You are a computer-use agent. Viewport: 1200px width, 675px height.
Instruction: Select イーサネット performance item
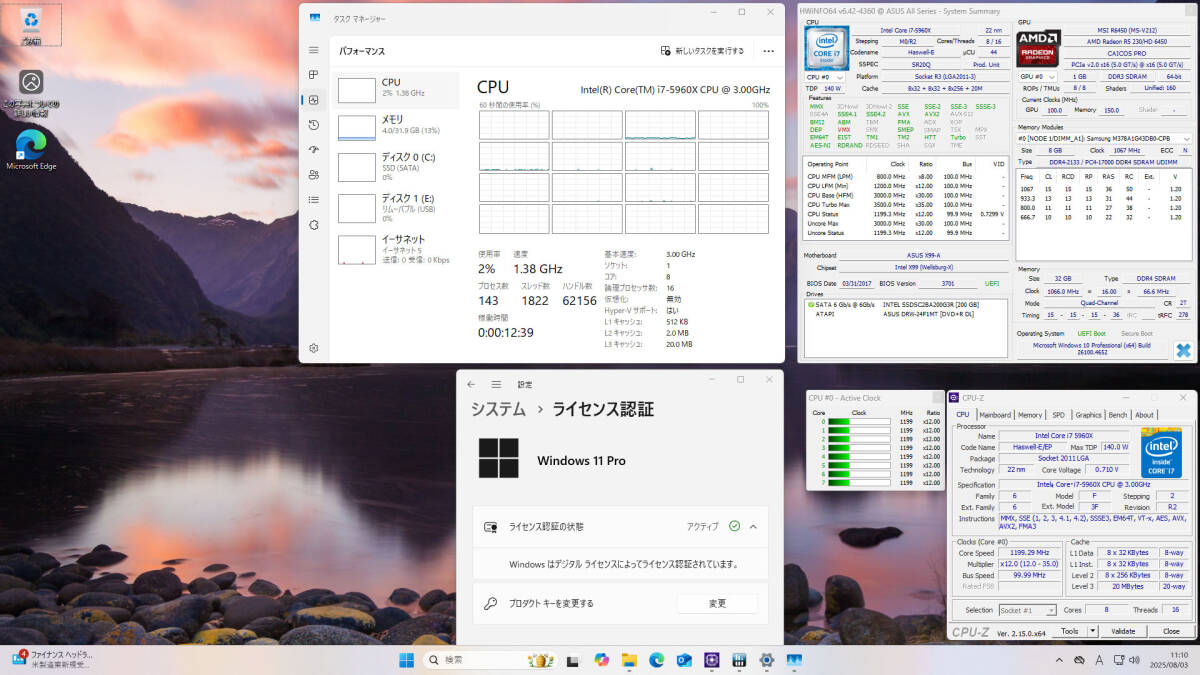(x=397, y=249)
